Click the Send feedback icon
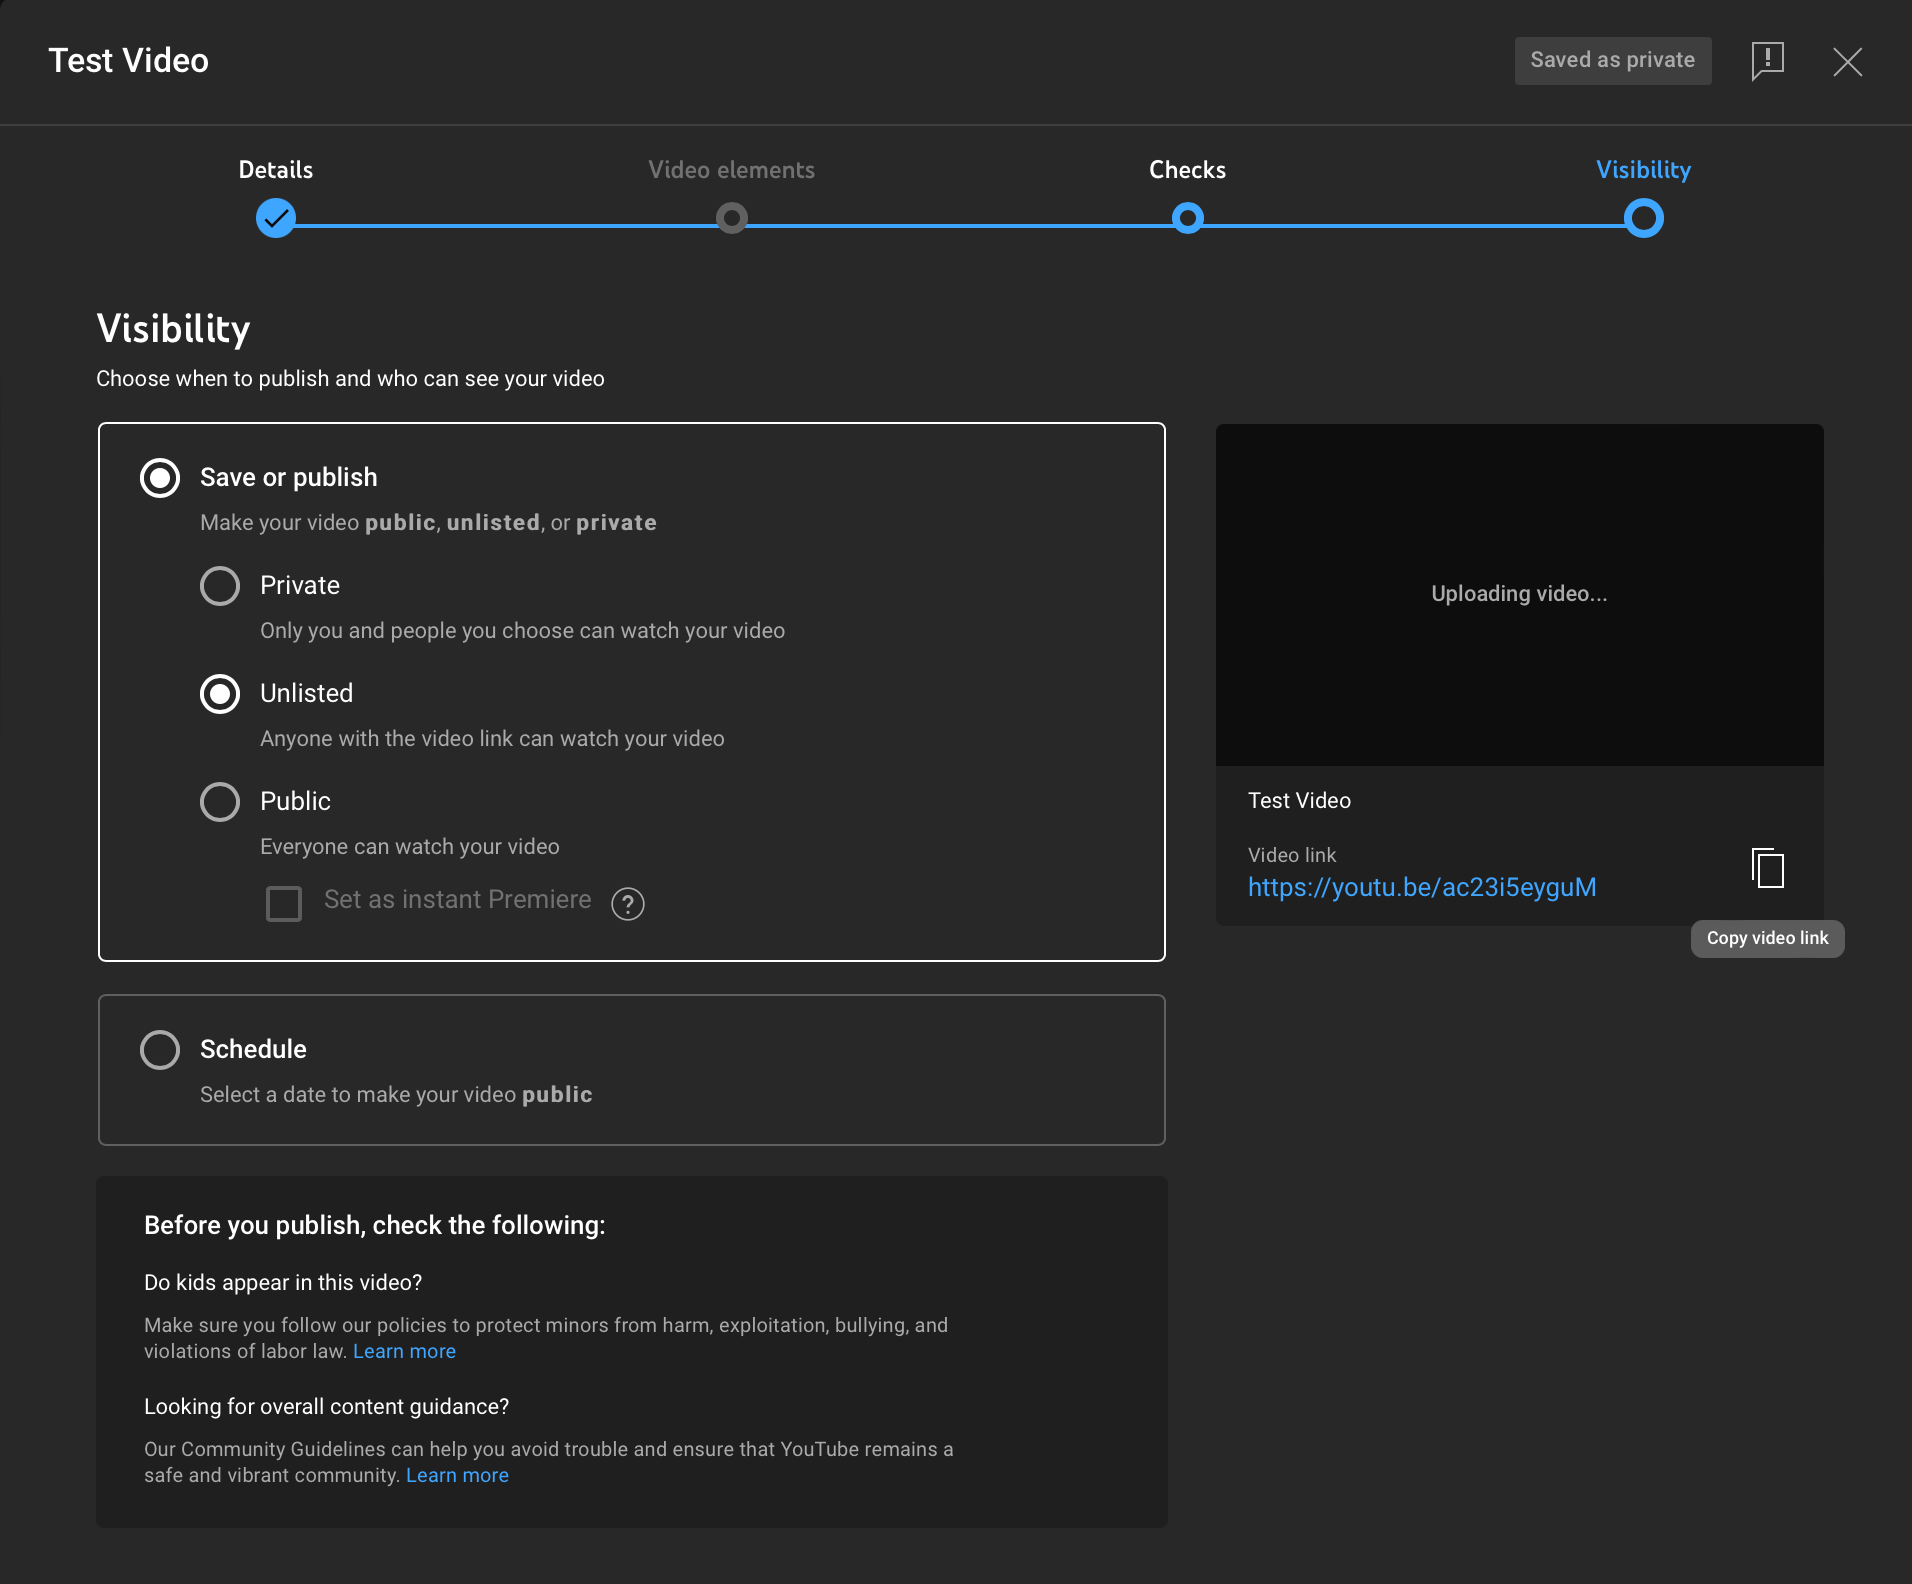Viewport: 1912px width, 1584px height. click(1766, 61)
